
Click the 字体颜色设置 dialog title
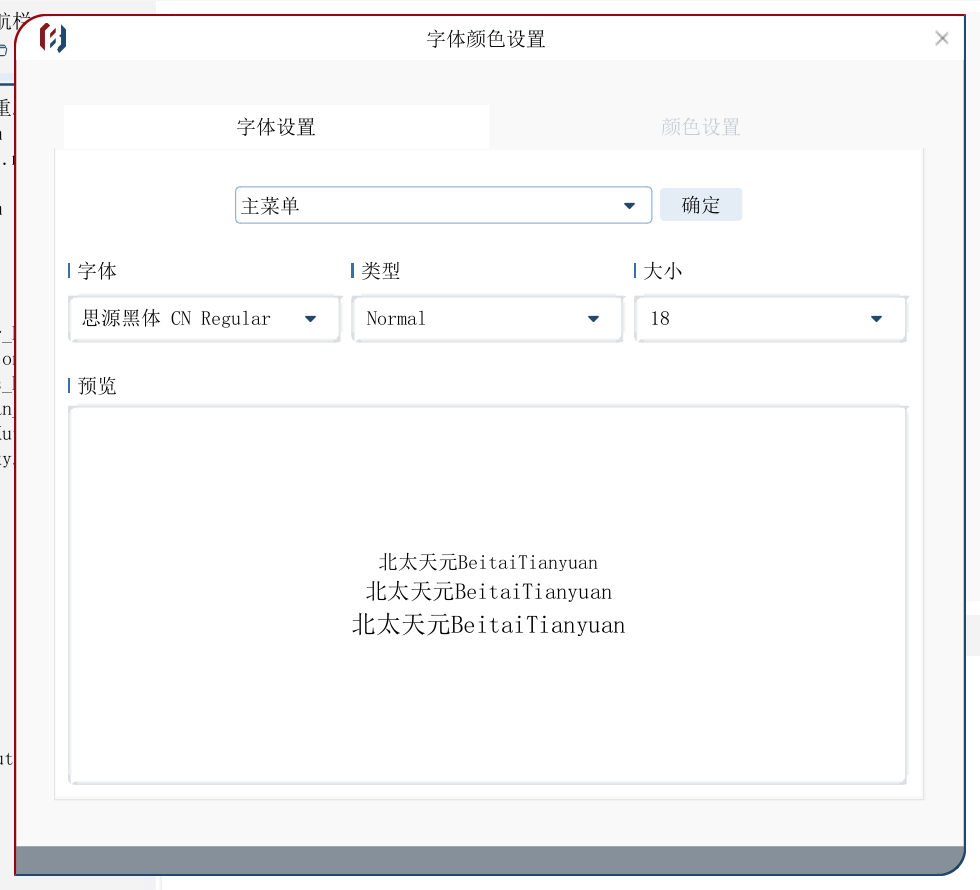[486, 39]
